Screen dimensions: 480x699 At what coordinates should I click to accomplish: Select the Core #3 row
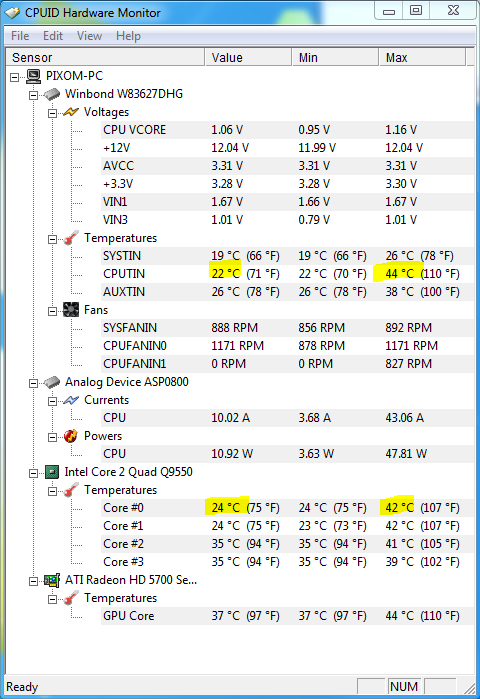pyautogui.click(x=287, y=562)
